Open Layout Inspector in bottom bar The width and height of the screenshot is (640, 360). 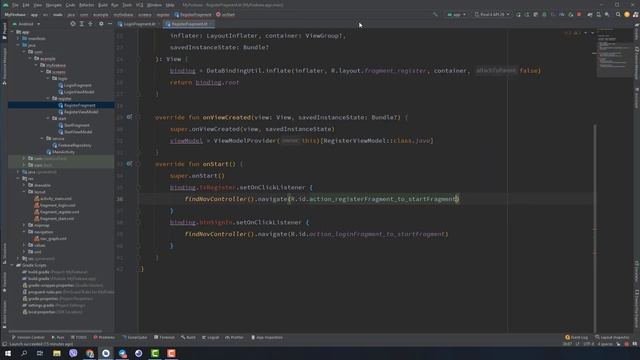coord(612,338)
